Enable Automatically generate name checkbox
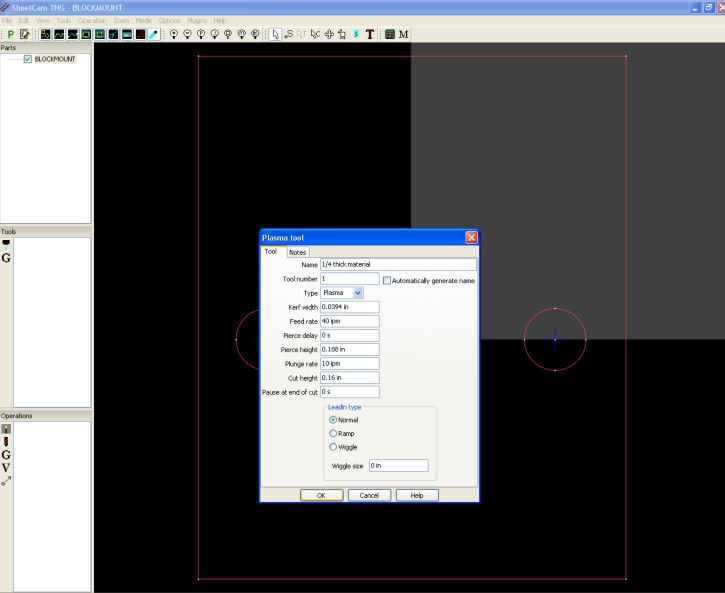 tap(387, 281)
